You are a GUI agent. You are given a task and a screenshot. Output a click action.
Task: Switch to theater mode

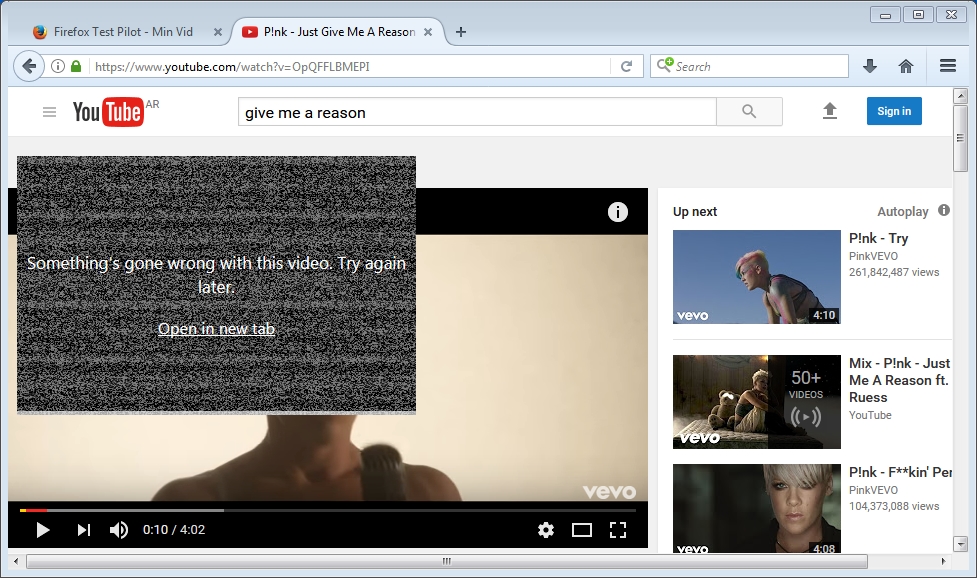582,530
